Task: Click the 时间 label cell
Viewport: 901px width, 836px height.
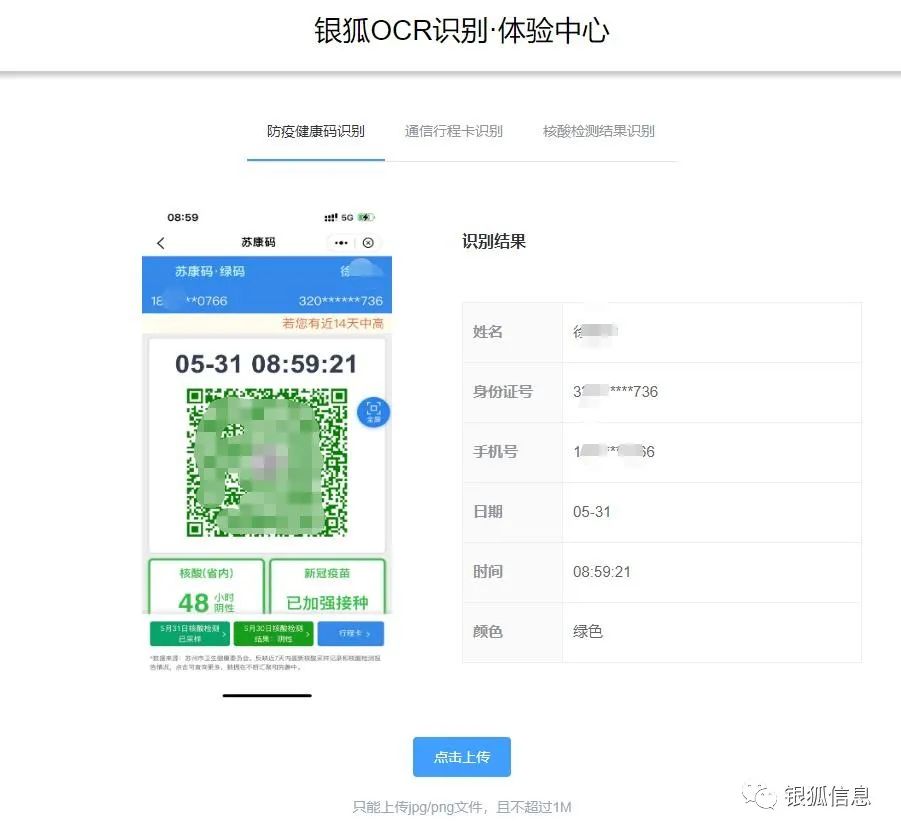Action: 513,572
